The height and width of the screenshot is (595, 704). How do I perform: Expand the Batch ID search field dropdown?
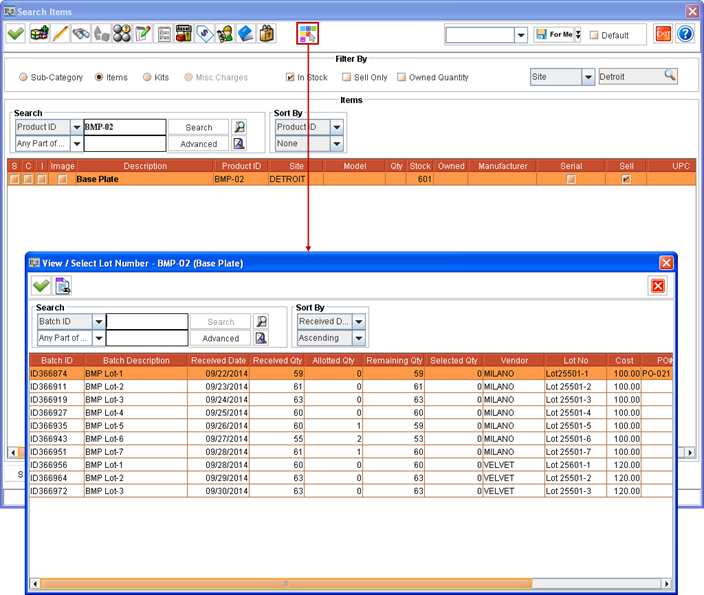pos(99,322)
